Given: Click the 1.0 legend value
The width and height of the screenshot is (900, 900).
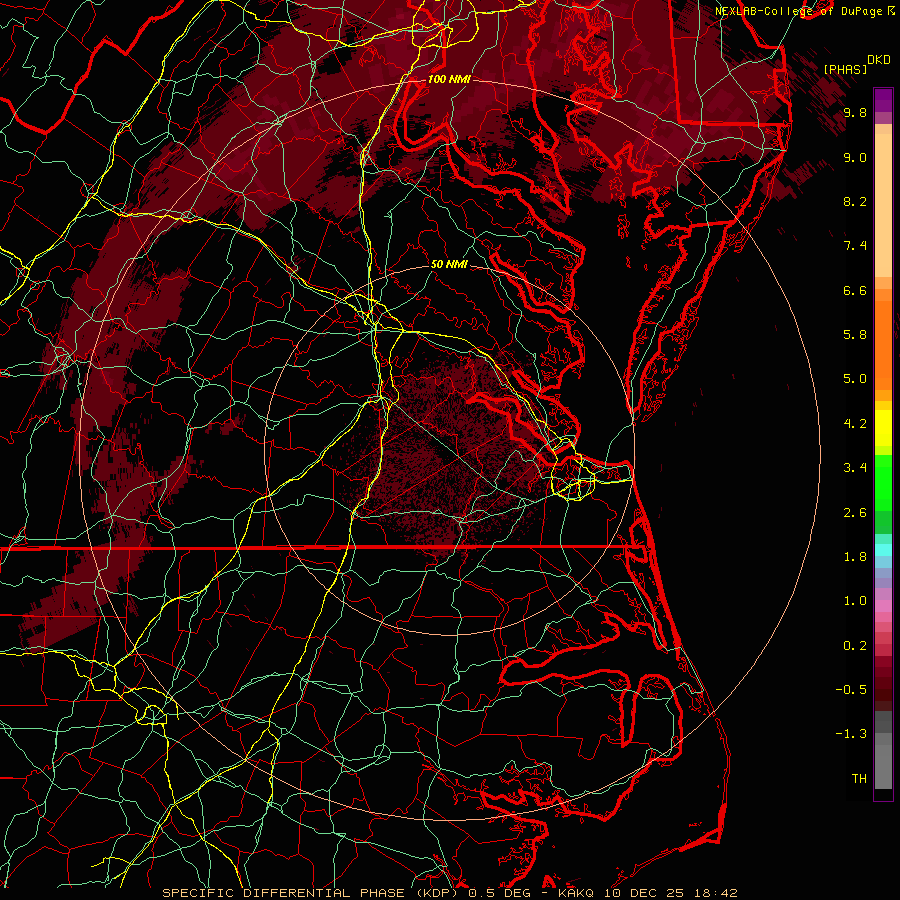Looking at the screenshot, I should 855,601.
